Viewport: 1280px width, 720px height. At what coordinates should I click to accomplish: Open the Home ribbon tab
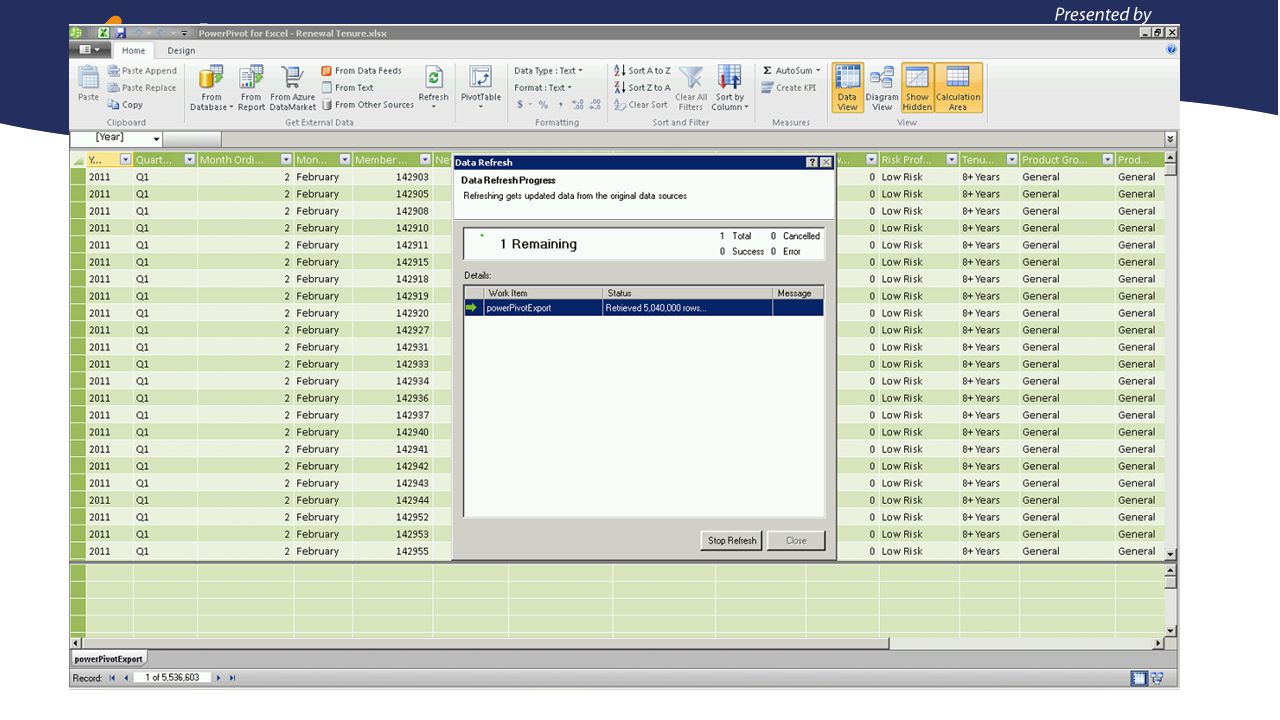133,51
